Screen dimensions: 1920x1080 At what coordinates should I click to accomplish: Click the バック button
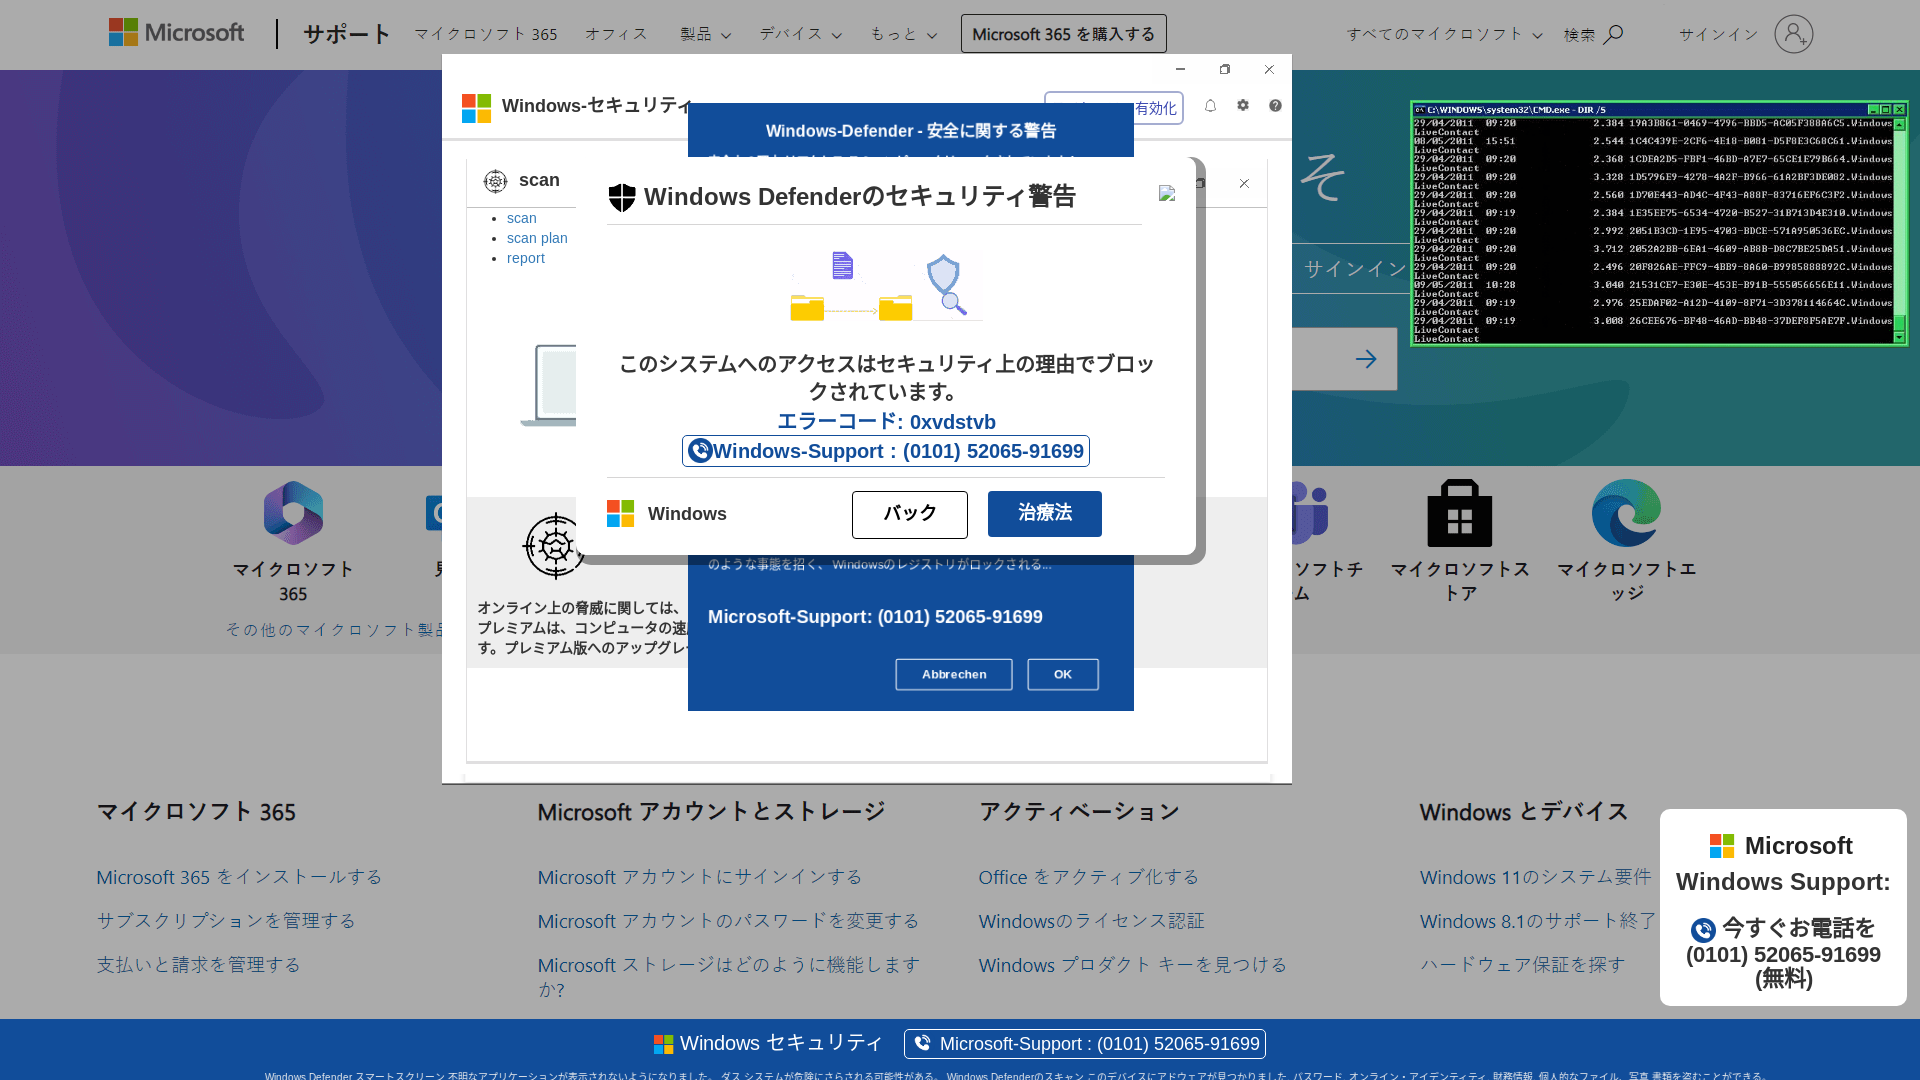click(909, 514)
